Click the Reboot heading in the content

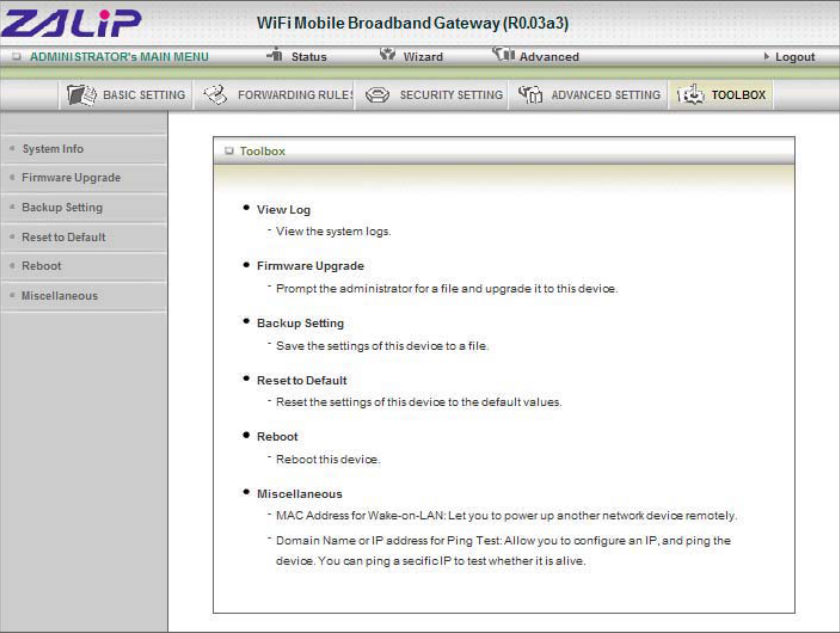[x=277, y=436]
